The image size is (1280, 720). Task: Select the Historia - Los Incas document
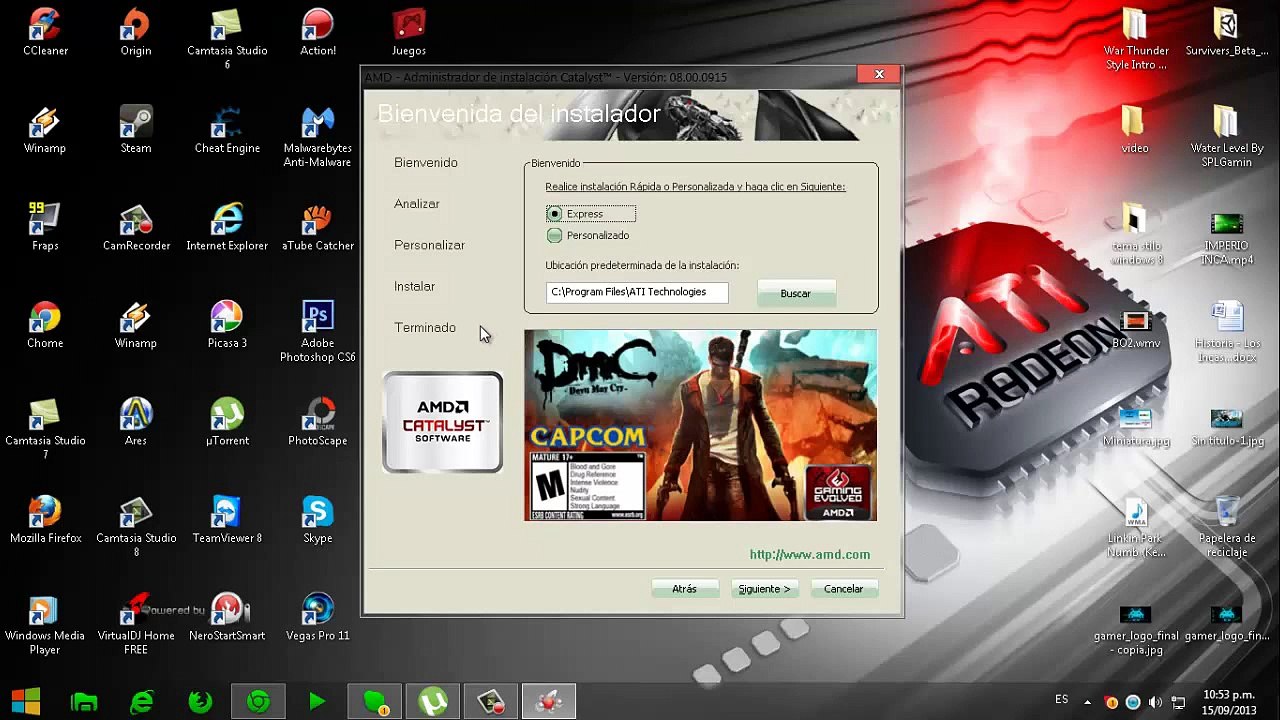(x=1227, y=332)
